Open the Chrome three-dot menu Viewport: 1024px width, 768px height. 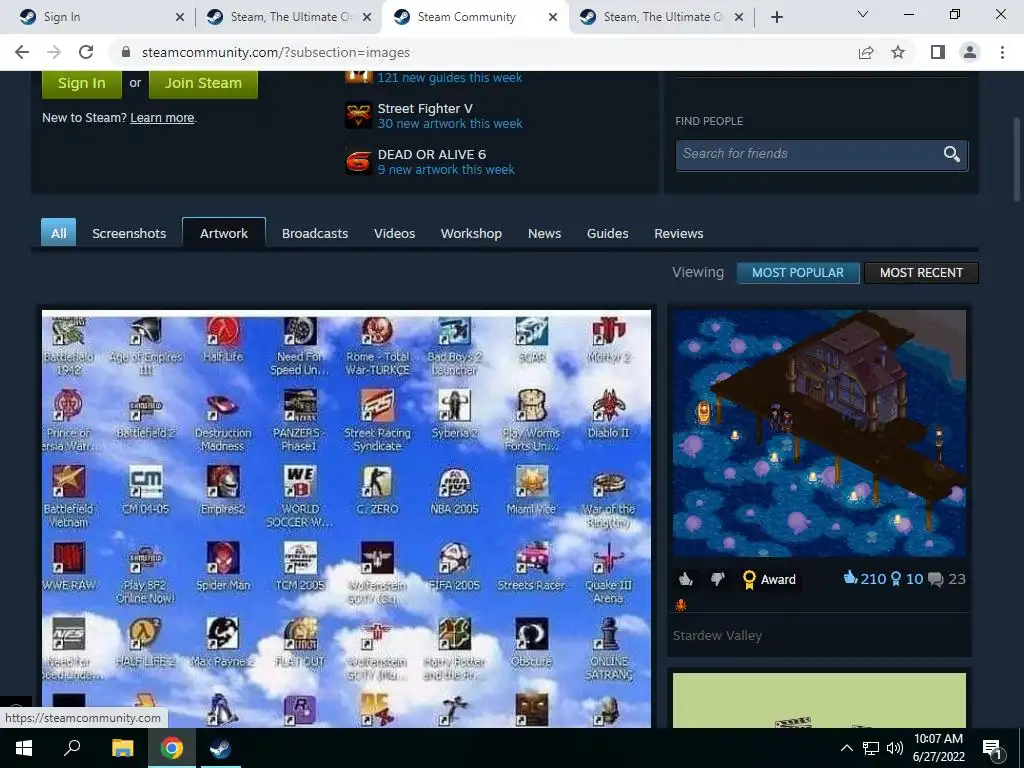coord(1002,52)
